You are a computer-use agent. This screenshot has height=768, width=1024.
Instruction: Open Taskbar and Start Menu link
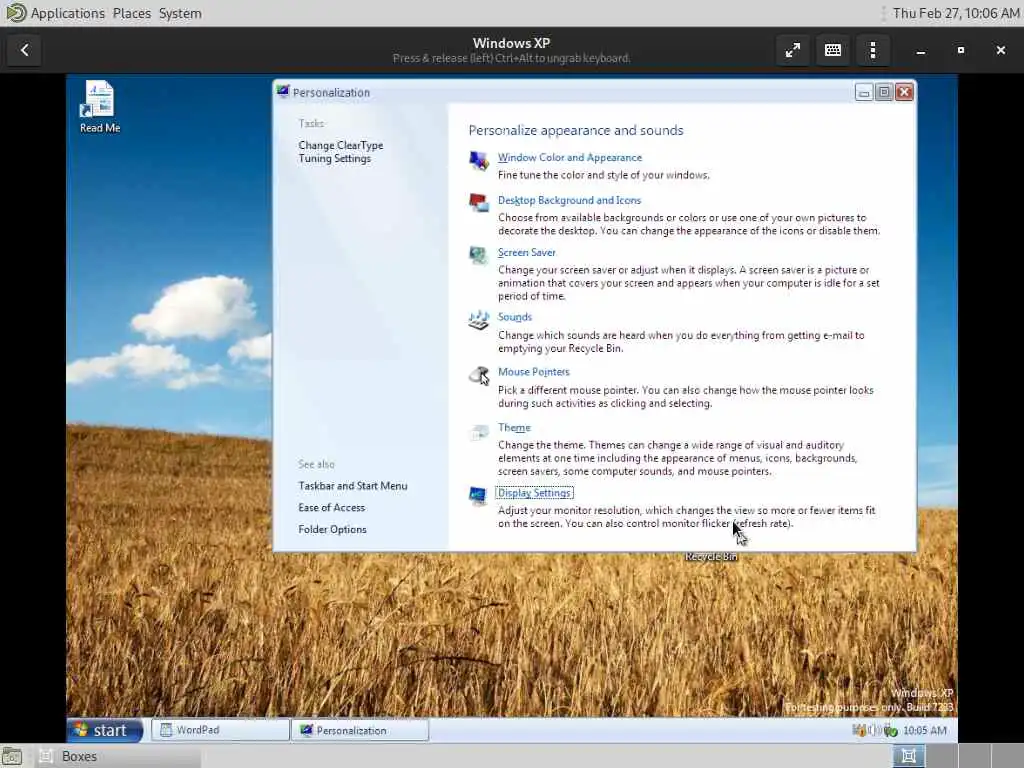click(353, 486)
